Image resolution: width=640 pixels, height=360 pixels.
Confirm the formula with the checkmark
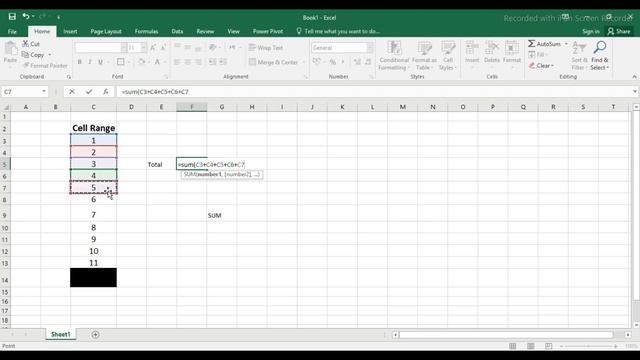(x=89, y=92)
